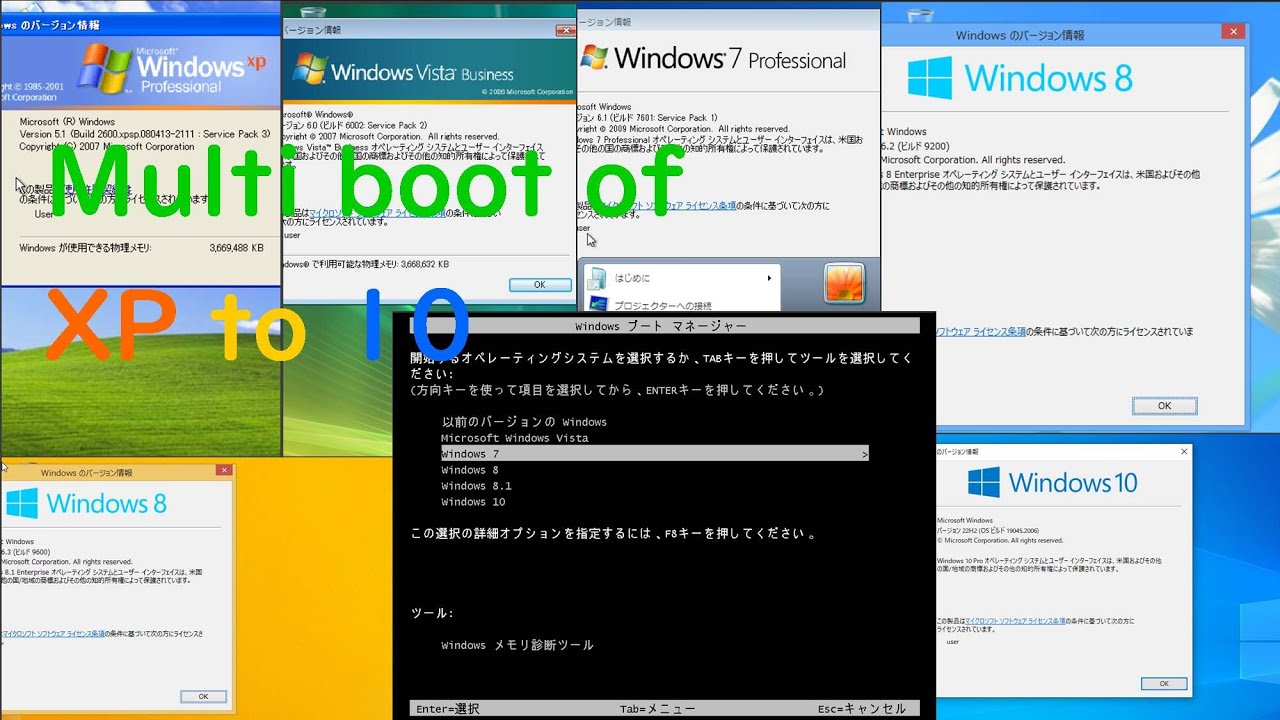Click the Windows ブート マネージャー title bar
This screenshot has width=1280, height=720.
click(661, 326)
